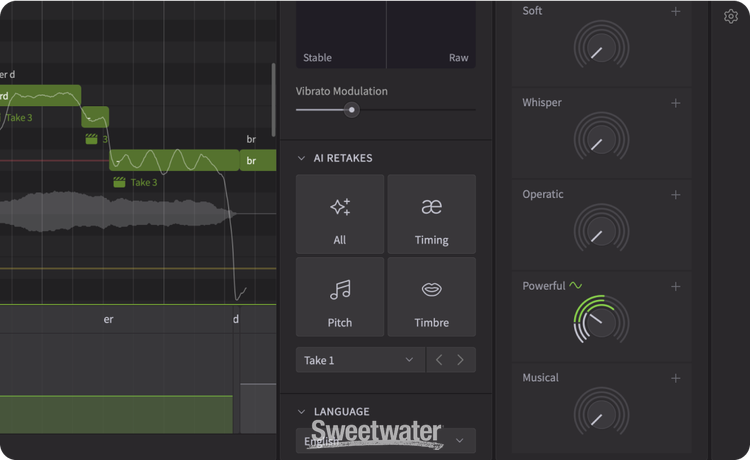
Task: Go to the next take arrow
Action: [x=461, y=360]
